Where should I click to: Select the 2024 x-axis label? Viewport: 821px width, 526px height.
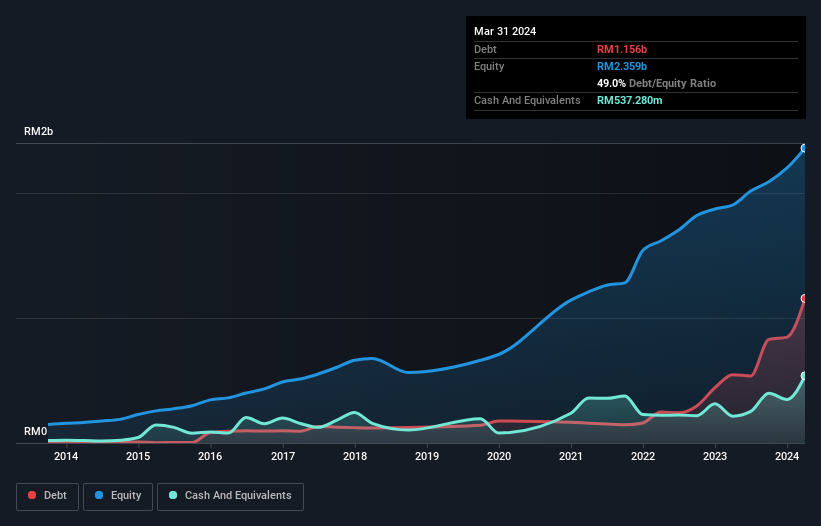tap(787, 457)
